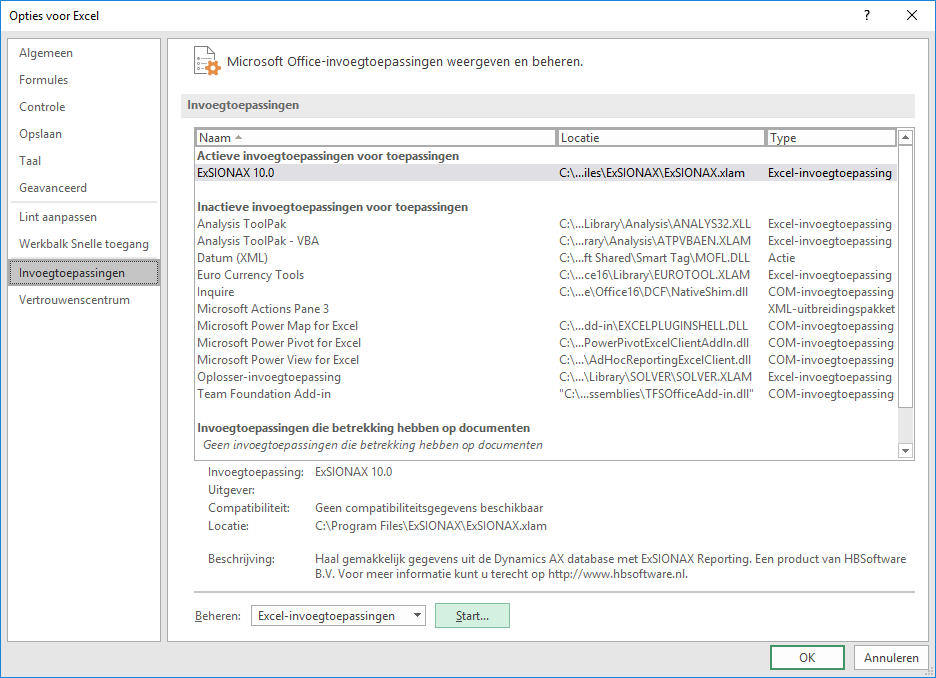Select Microsoft Power Map for Excel
The height and width of the screenshot is (678, 936).
[546, 326]
